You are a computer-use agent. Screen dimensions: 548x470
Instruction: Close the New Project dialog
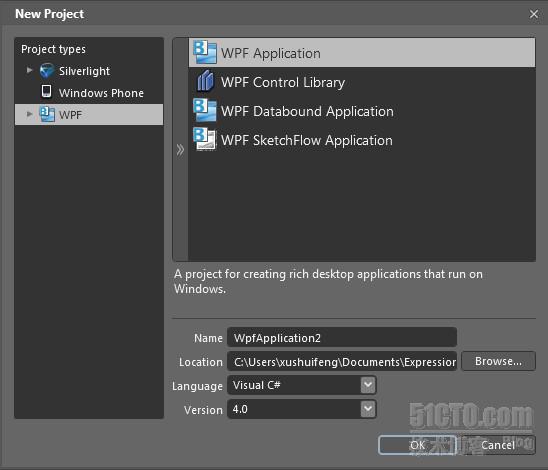click(534, 14)
